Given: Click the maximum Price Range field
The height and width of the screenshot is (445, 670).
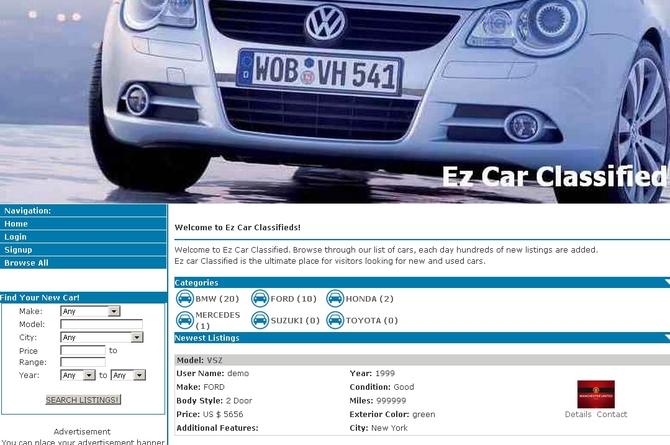Looking at the screenshot, I should click(x=83, y=362).
